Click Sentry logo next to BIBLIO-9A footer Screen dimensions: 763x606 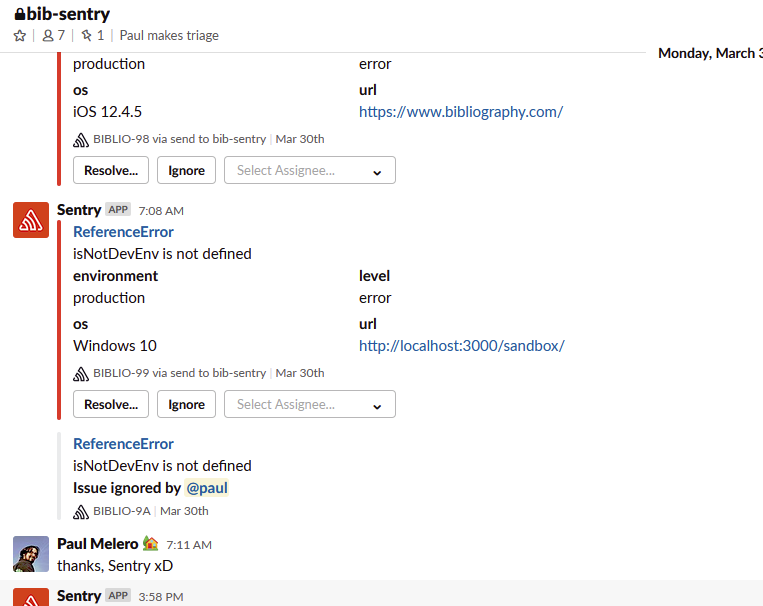click(x=81, y=512)
